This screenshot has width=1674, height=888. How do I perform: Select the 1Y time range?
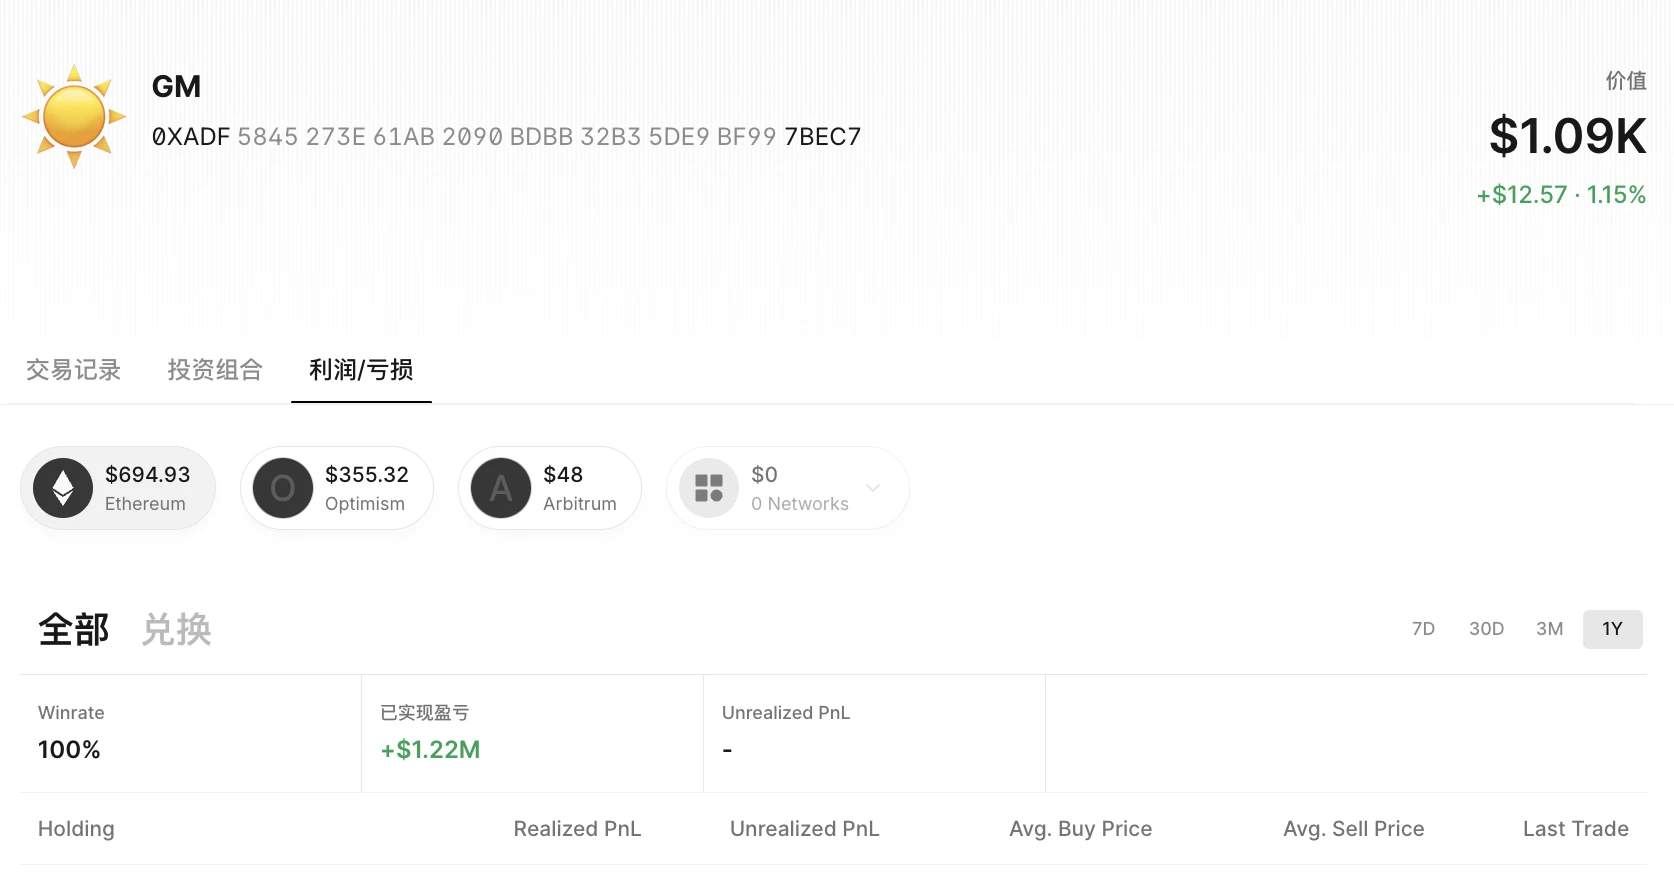point(1612,629)
